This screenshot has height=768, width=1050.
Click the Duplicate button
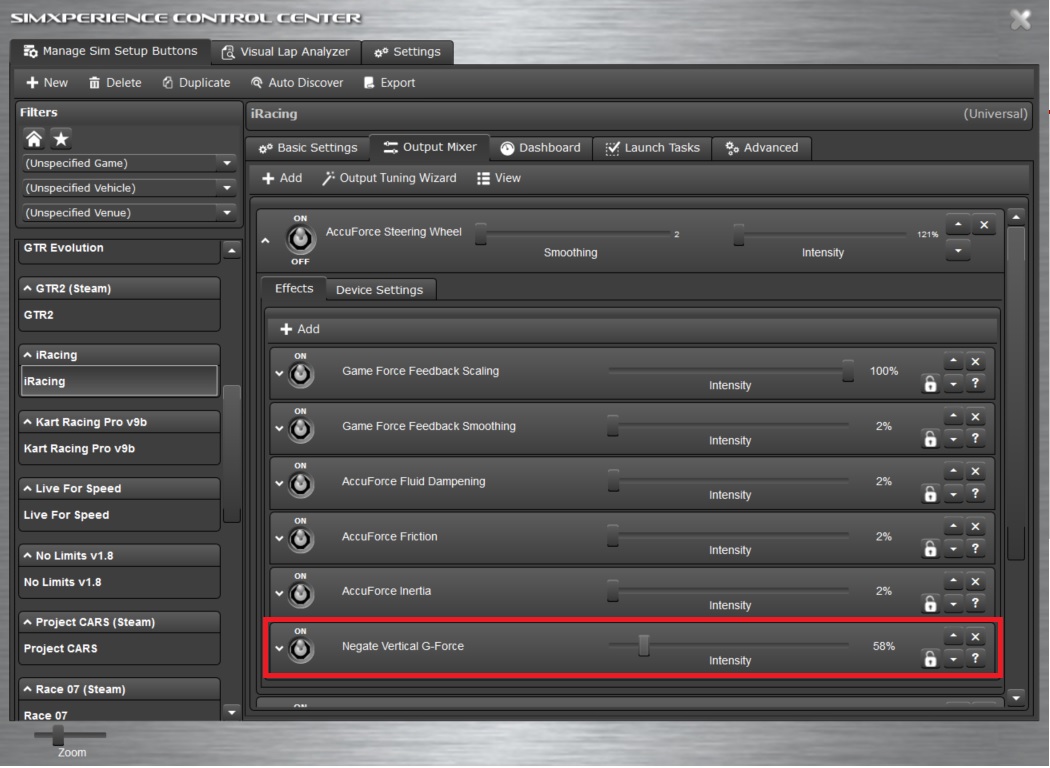click(x=196, y=82)
